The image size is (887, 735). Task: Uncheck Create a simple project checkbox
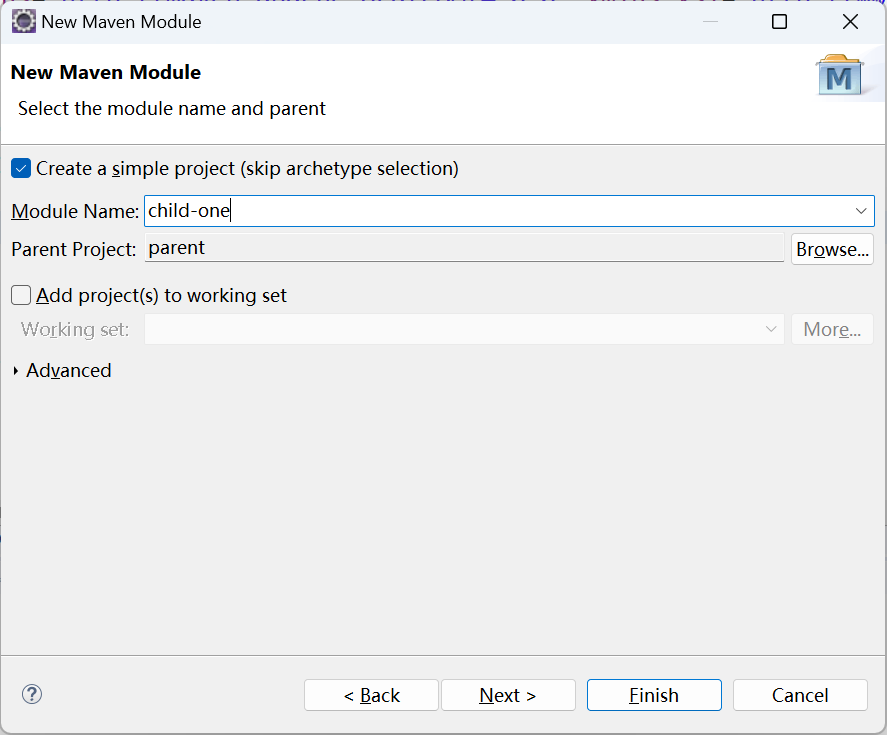point(21,169)
